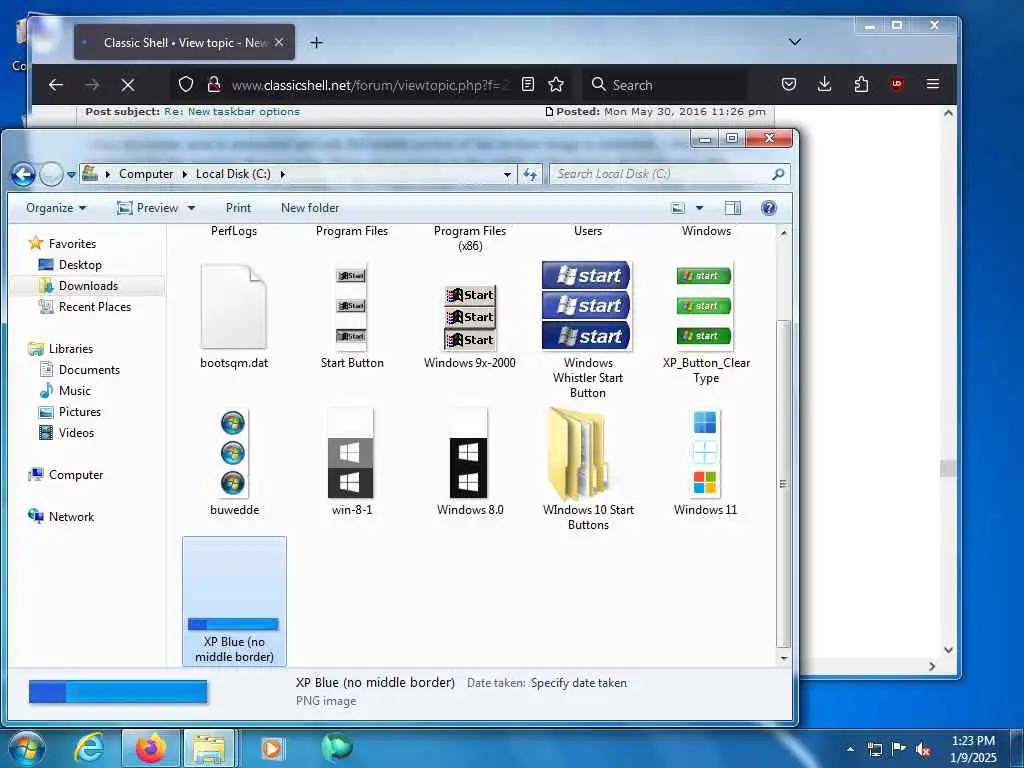Open the Firefox Downloads arrow icon

(824, 84)
